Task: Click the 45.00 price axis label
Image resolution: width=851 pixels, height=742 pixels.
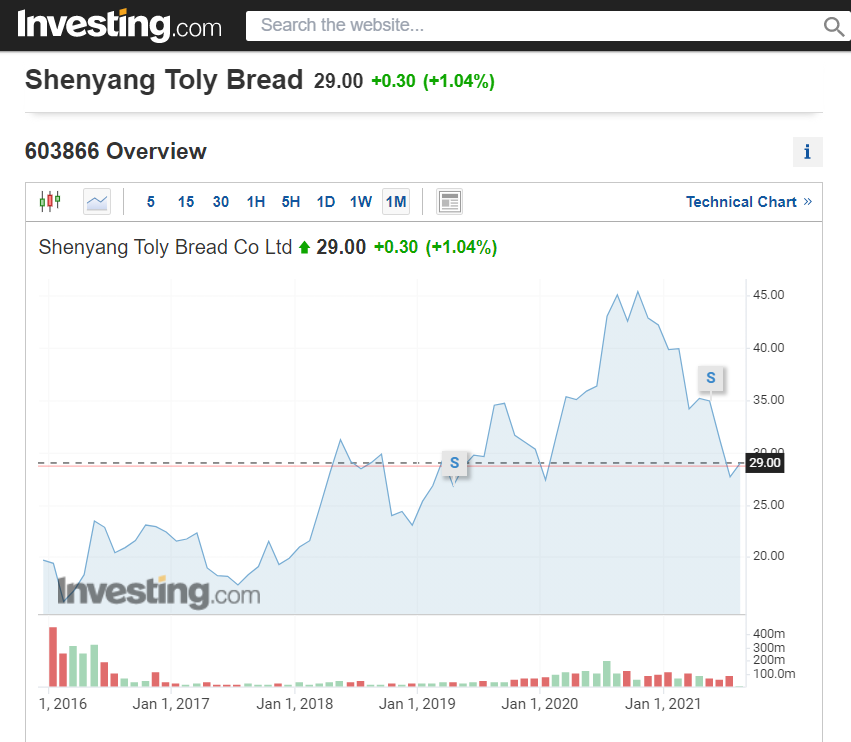Action: coord(769,295)
